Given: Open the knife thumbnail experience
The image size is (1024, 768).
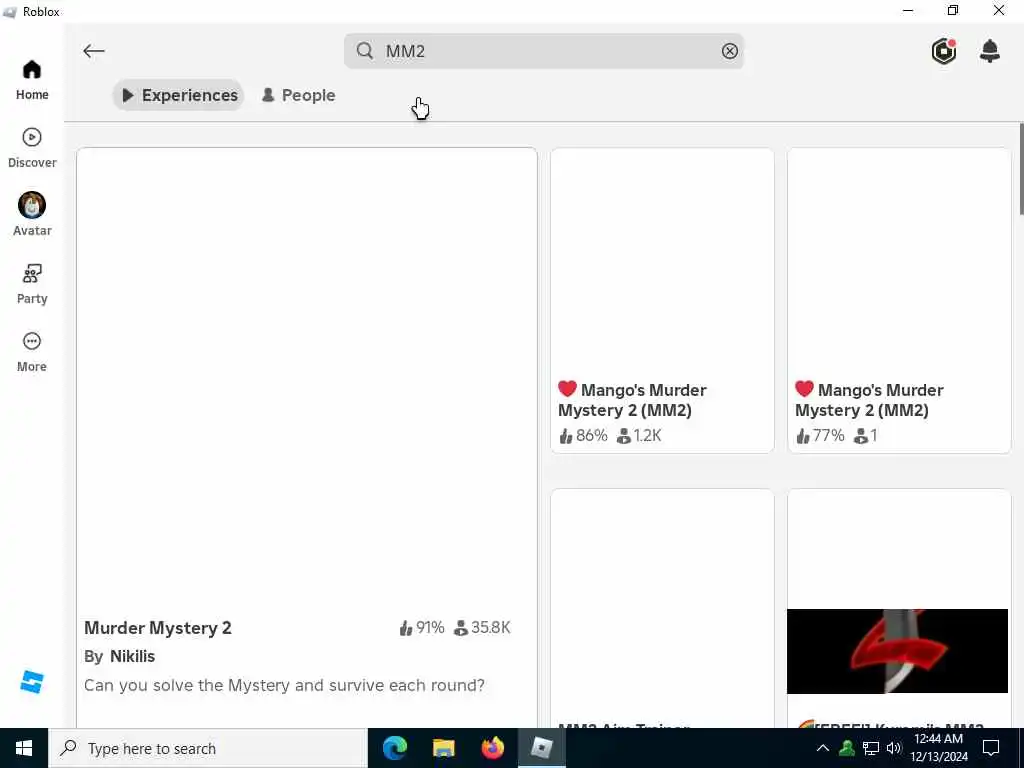Looking at the screenshot, I should point(897,651).
